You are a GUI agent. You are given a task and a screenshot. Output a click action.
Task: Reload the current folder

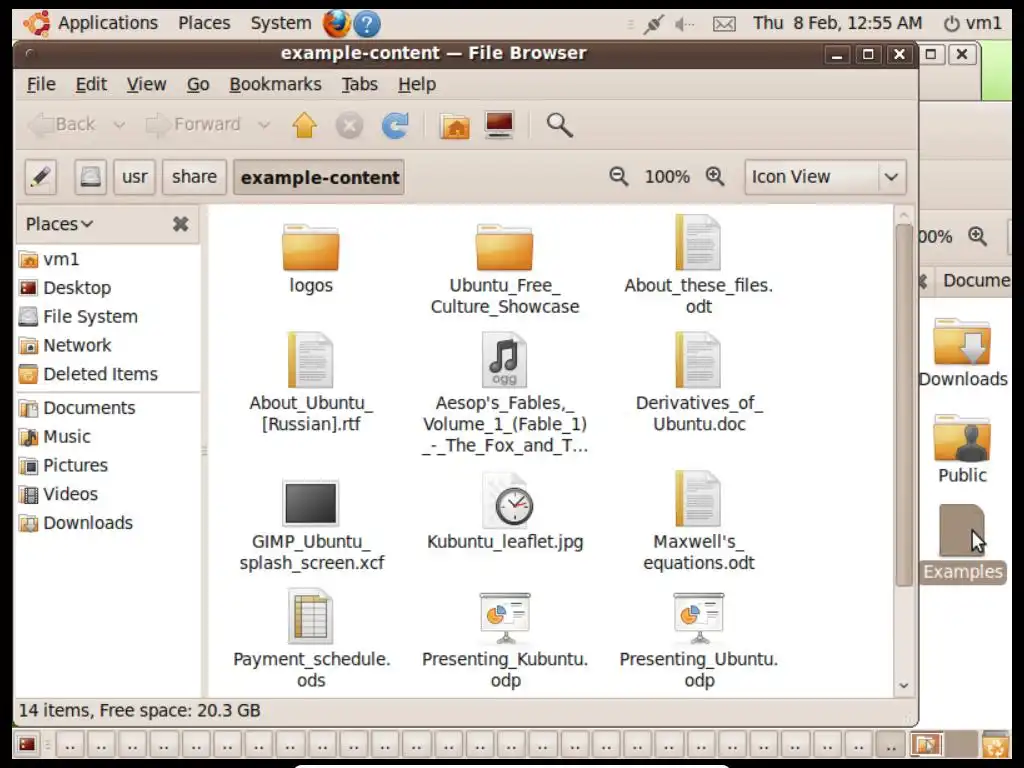(x=395, y=125)
